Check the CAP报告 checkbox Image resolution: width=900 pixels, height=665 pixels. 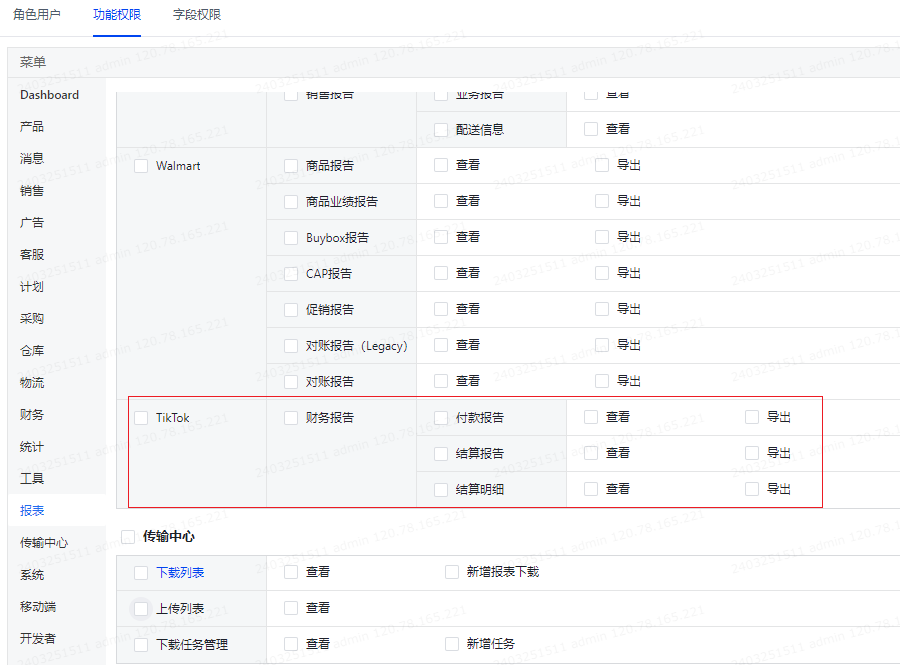tap(291, 274)
